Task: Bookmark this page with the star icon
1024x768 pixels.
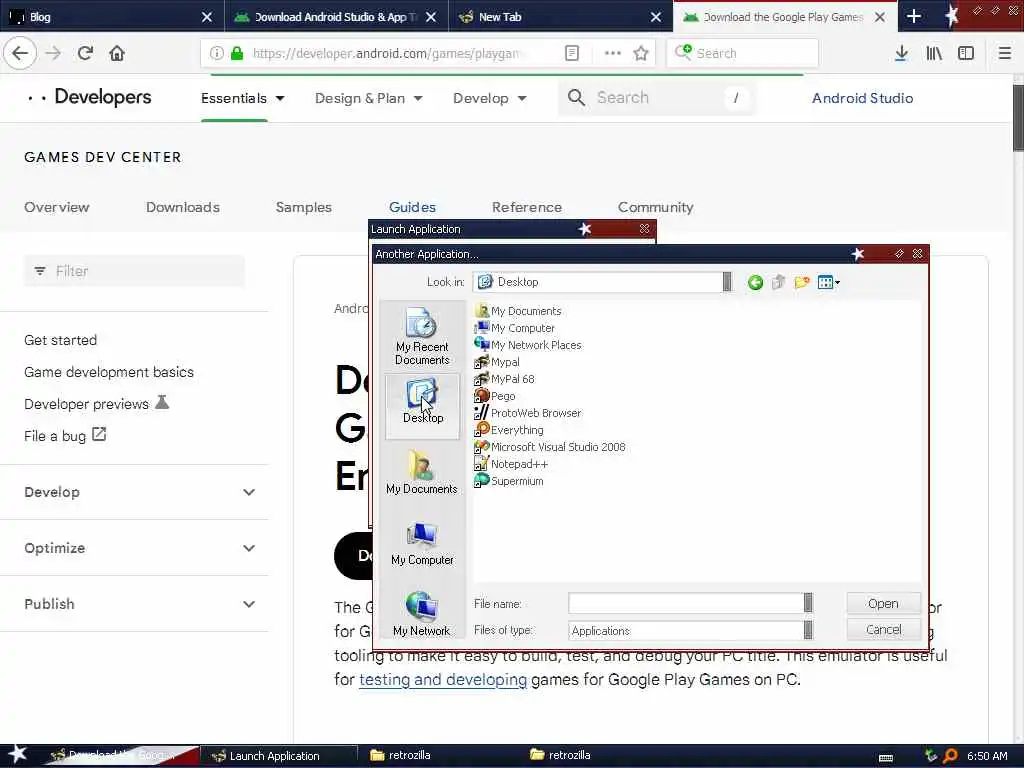Action: 641,53
